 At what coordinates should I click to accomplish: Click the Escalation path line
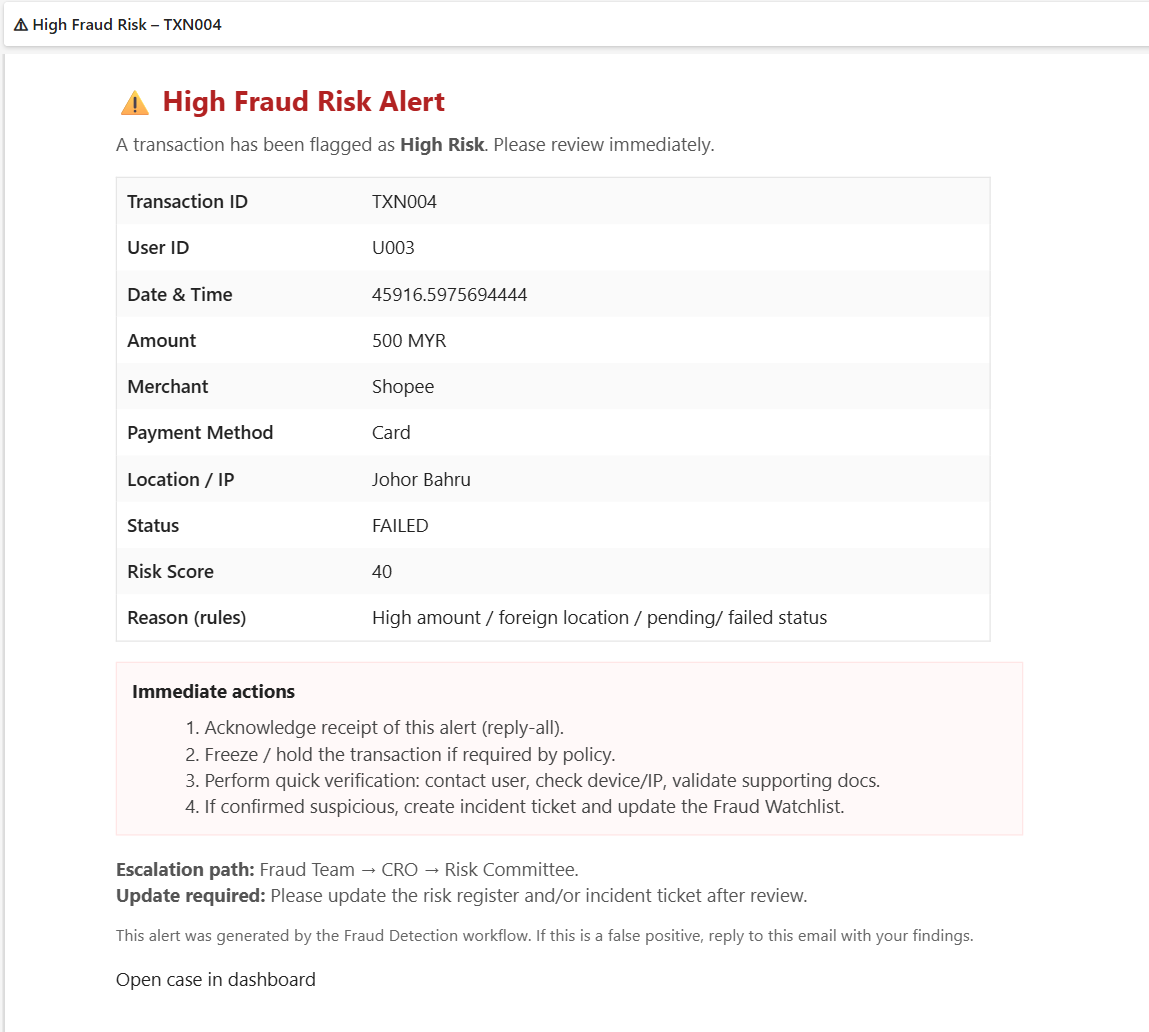click(x=347, y=870)
